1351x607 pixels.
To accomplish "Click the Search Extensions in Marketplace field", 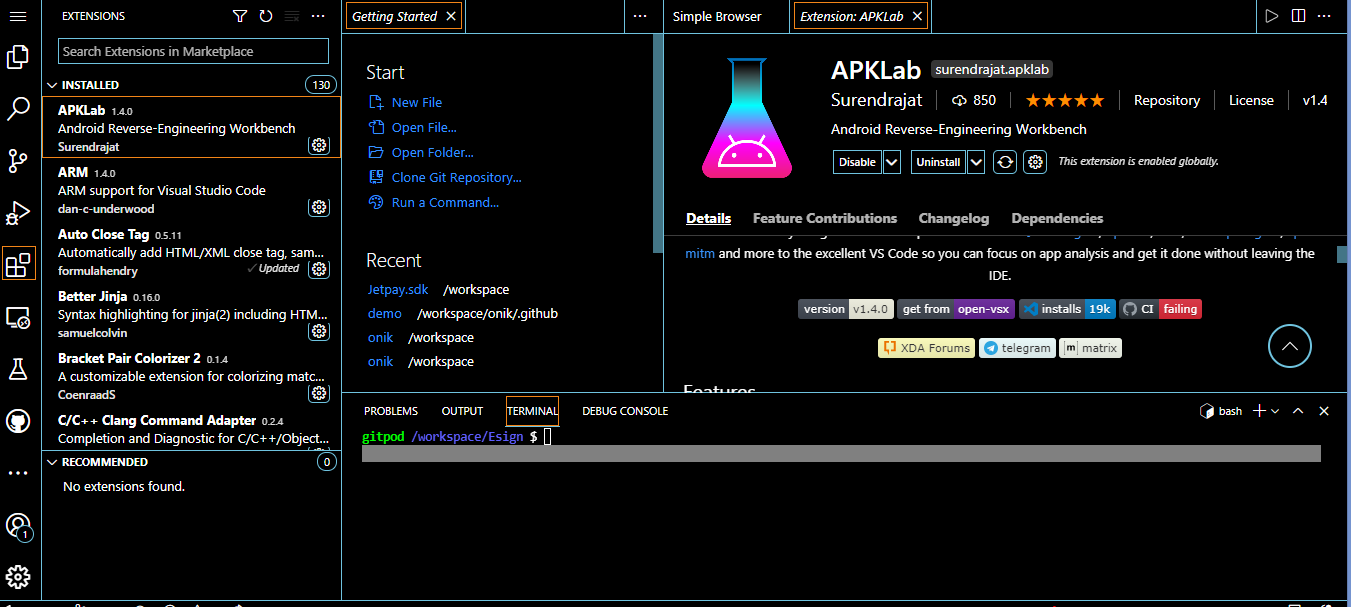I will click(194, 51).
